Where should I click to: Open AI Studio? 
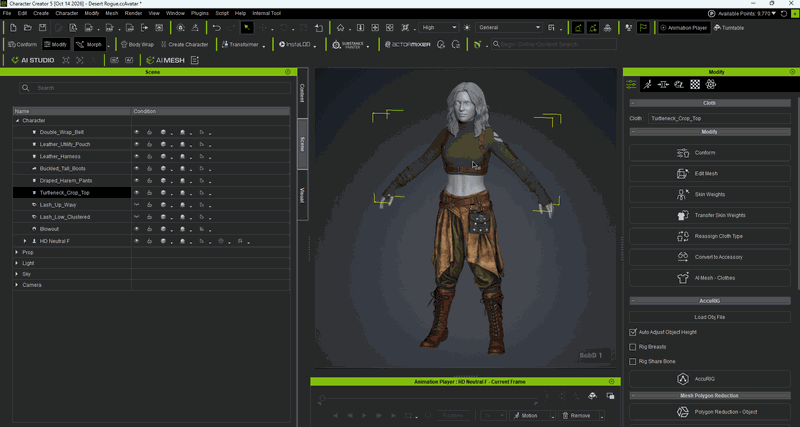pos(33,60)
